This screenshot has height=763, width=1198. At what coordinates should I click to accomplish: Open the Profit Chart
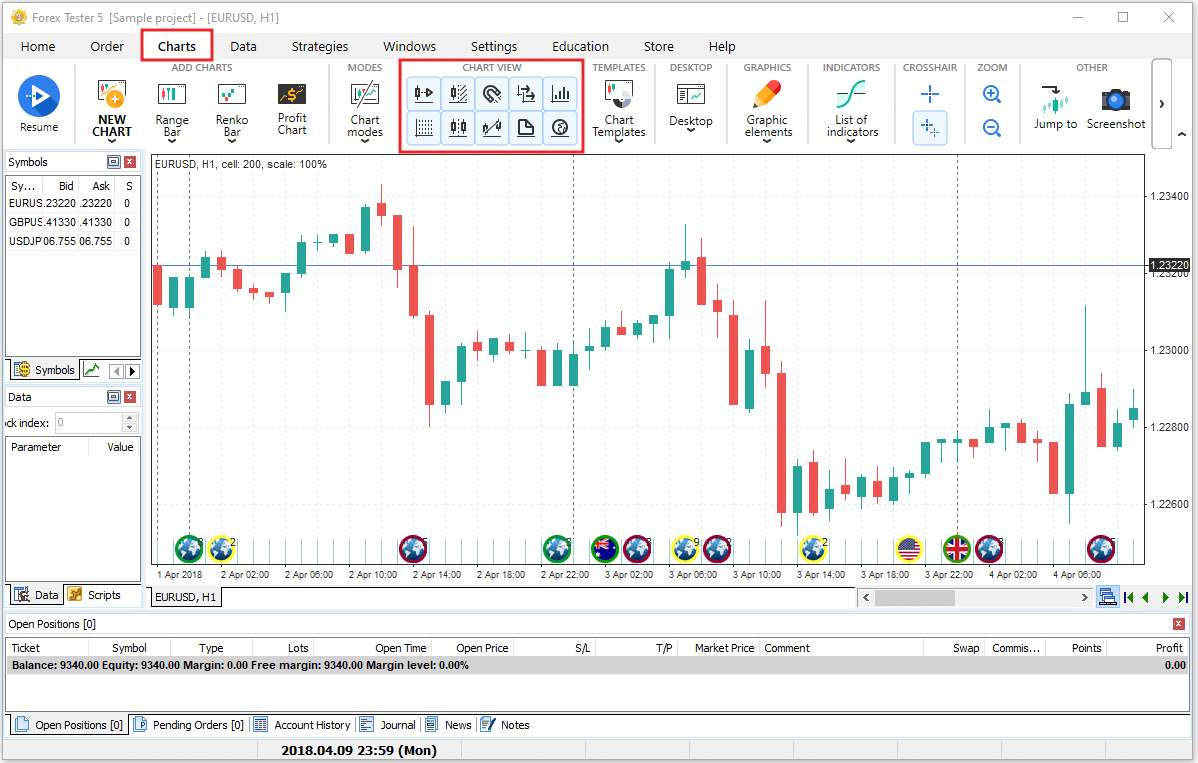[x=292, y=108]
